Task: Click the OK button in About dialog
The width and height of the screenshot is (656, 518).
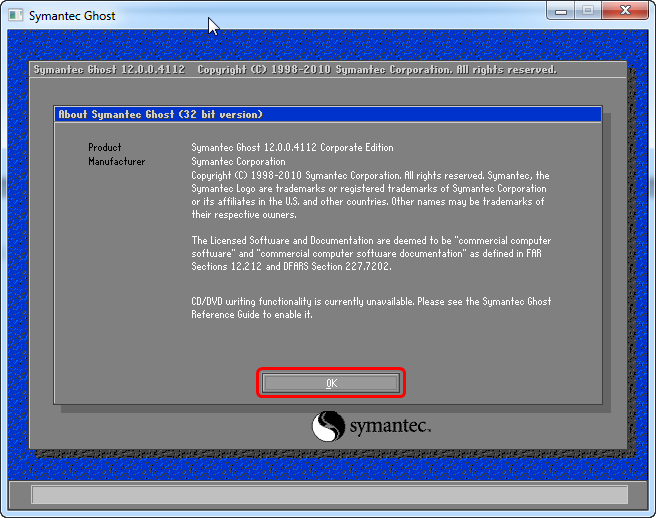Action: [331, 383]
